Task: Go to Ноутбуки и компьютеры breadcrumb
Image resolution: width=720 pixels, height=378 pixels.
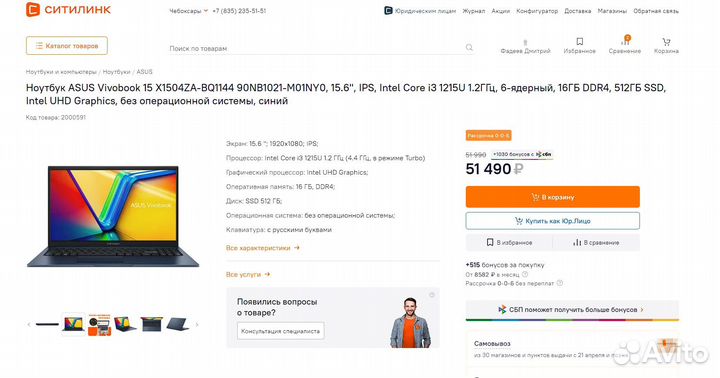Action: click(x=61, y=72)
